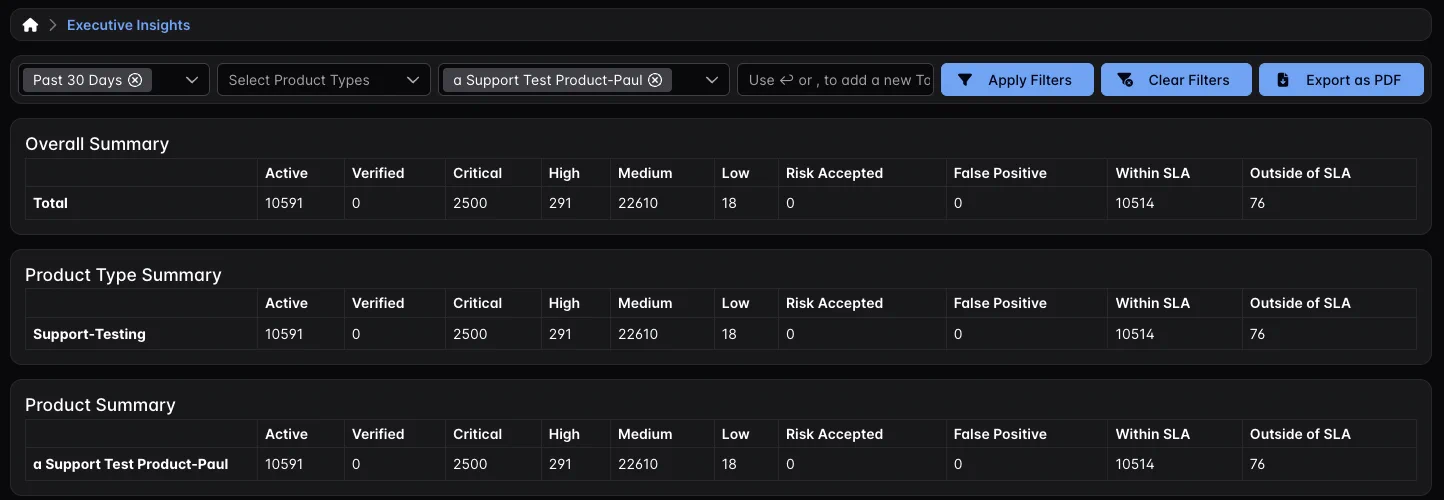Click Critical column header in Overall Summary
The width and height of the screenshot is (1444, 500).
click(477, 173)
